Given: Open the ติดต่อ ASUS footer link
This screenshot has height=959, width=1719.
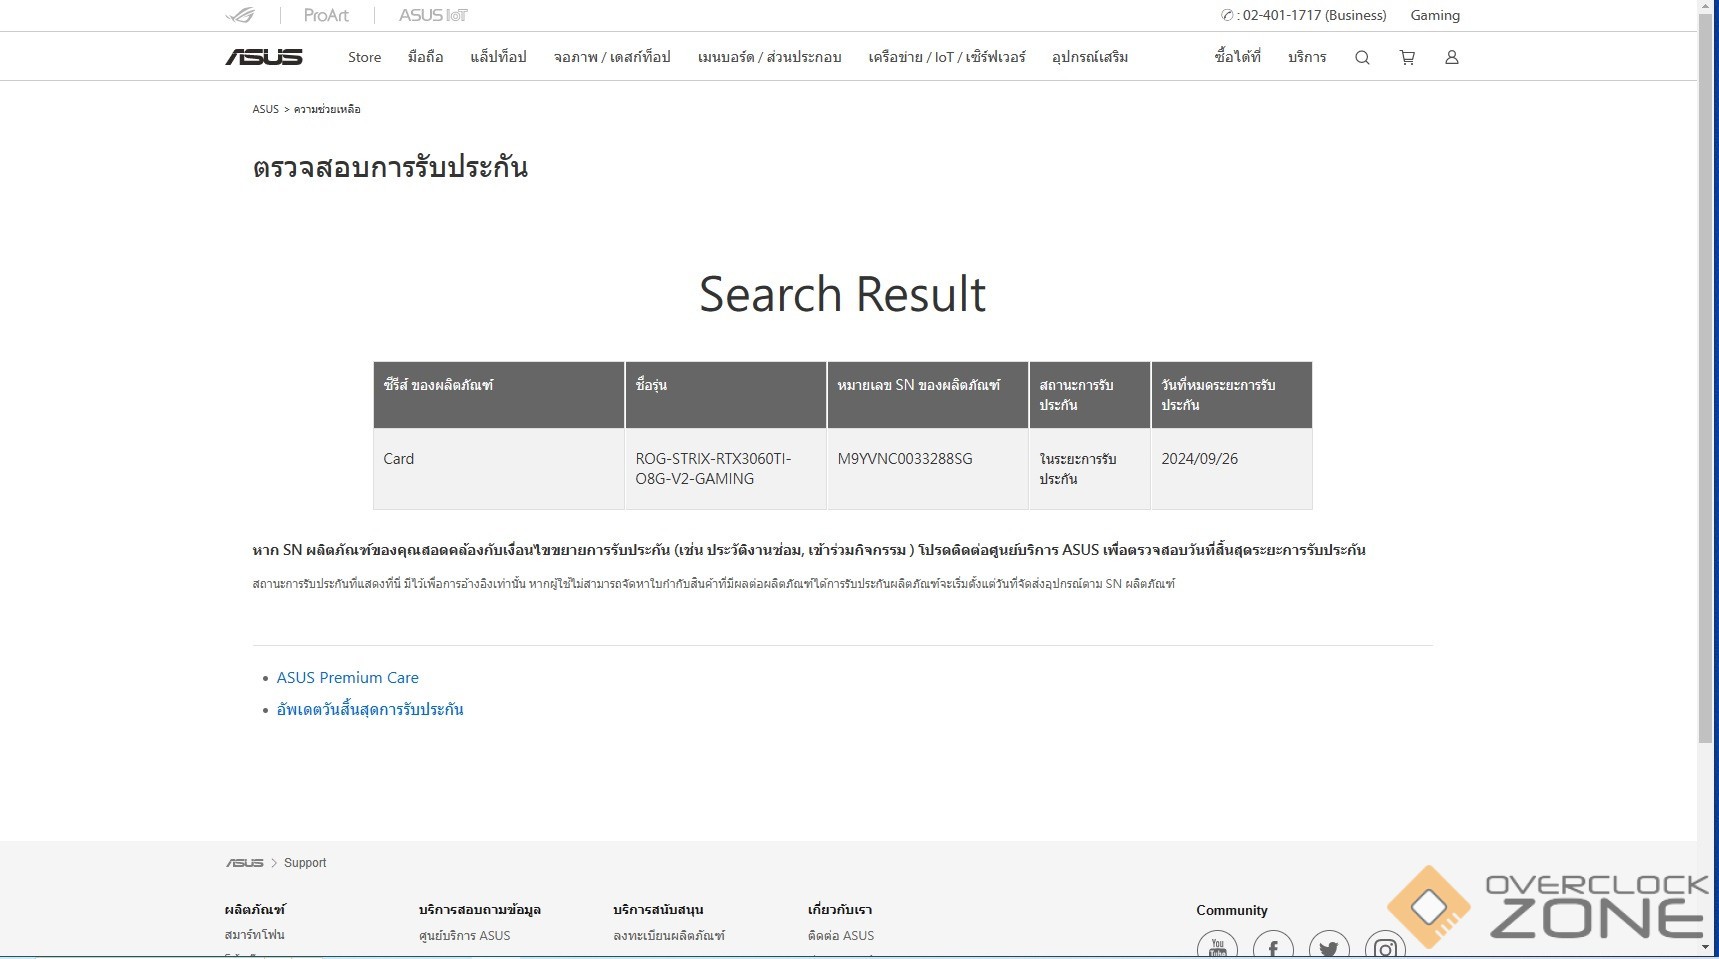Looking at the screenshot, I should click(841, 936).
